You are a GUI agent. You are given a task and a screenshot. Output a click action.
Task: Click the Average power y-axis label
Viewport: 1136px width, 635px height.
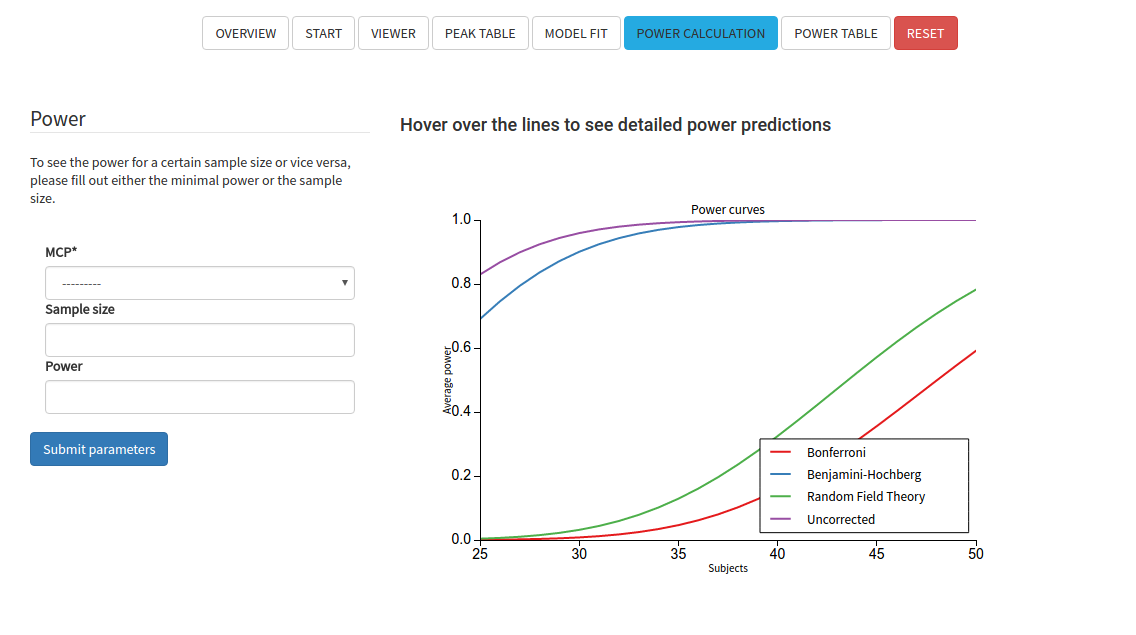coord(447,380)
